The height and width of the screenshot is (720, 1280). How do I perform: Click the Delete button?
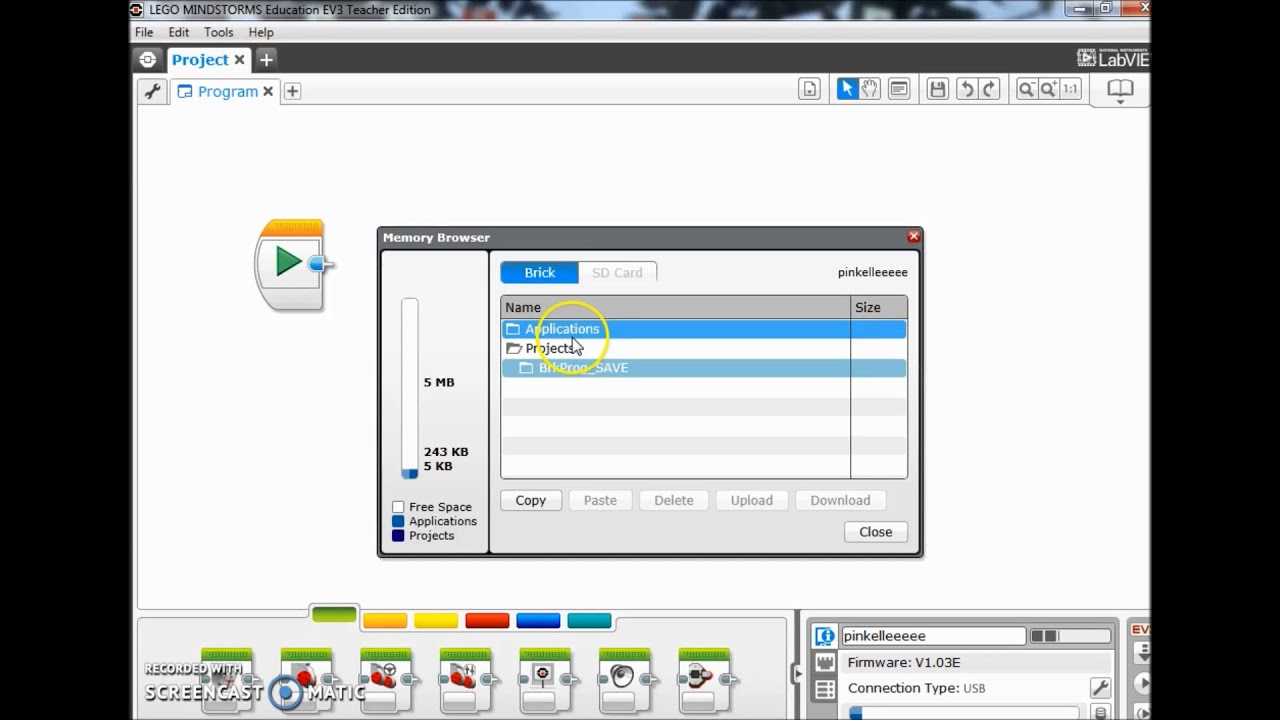674,500
